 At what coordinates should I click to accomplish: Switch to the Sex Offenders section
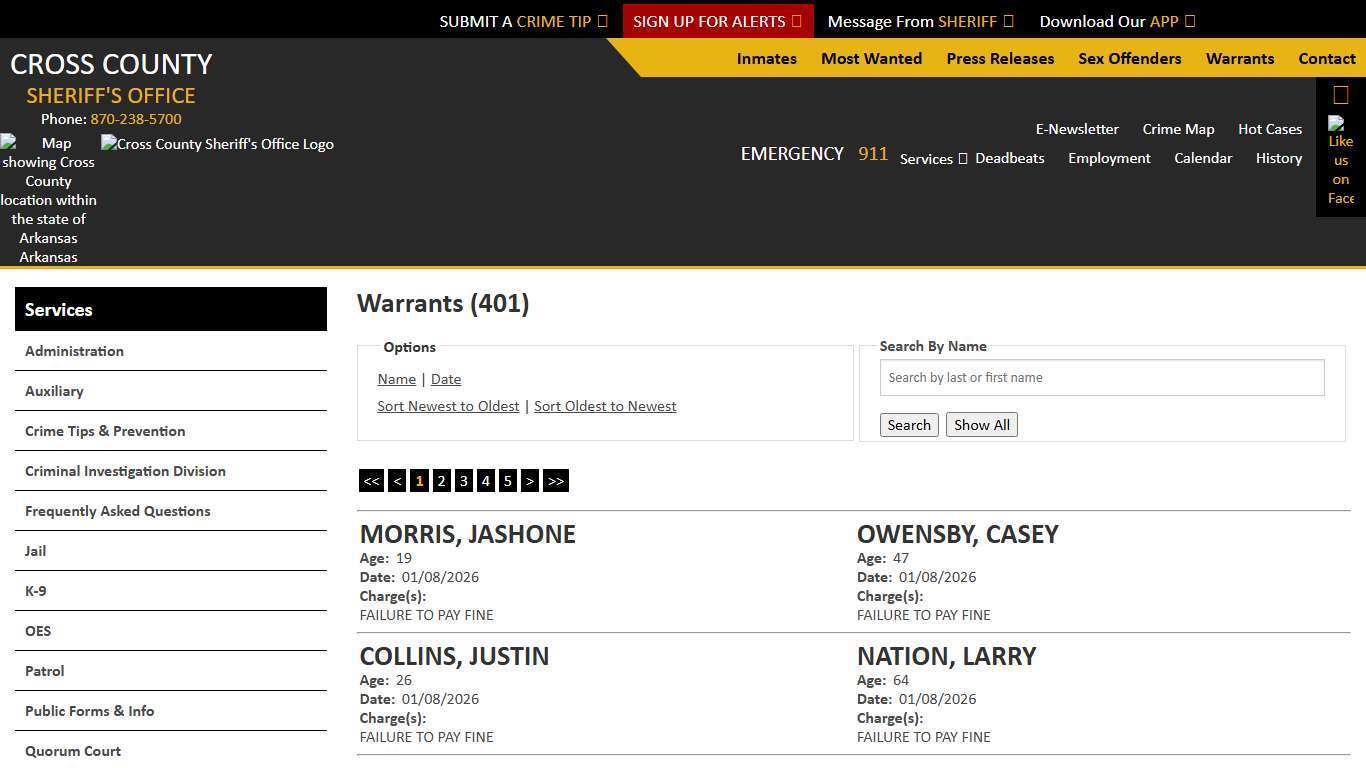point(1130,59)
